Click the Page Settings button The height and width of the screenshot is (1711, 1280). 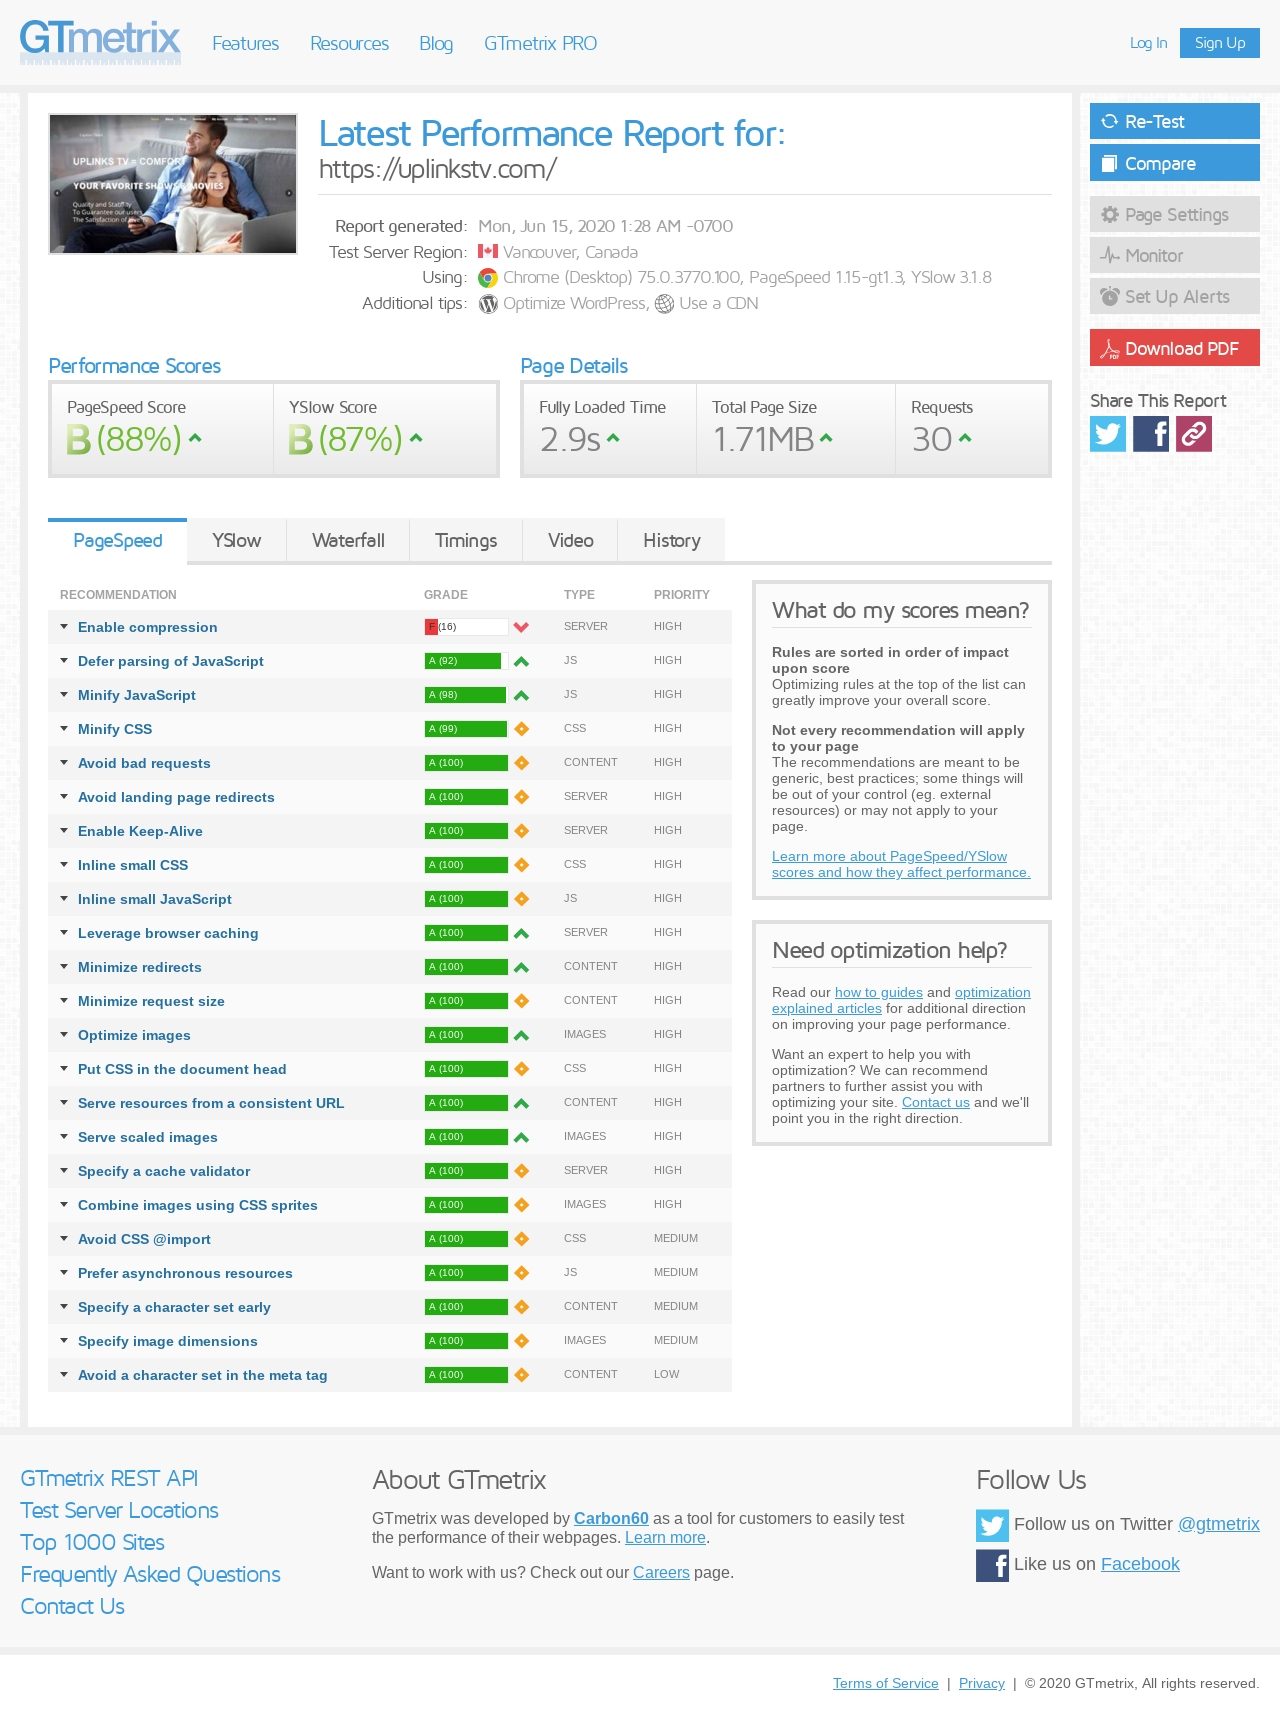1175,214
